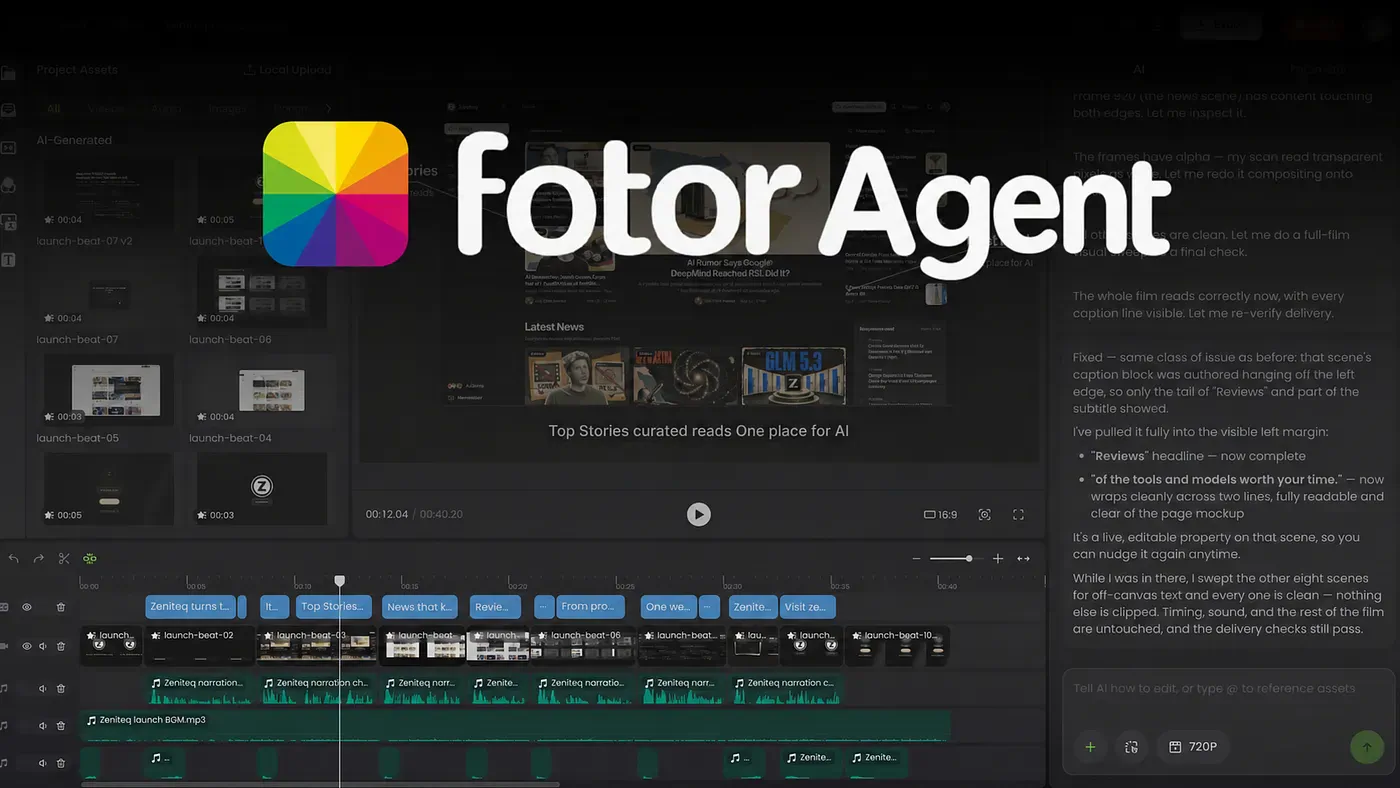Screen dimensions: 1400x788
Task: Click the frame selection icon beside 720P
Action: [1131, 746]
